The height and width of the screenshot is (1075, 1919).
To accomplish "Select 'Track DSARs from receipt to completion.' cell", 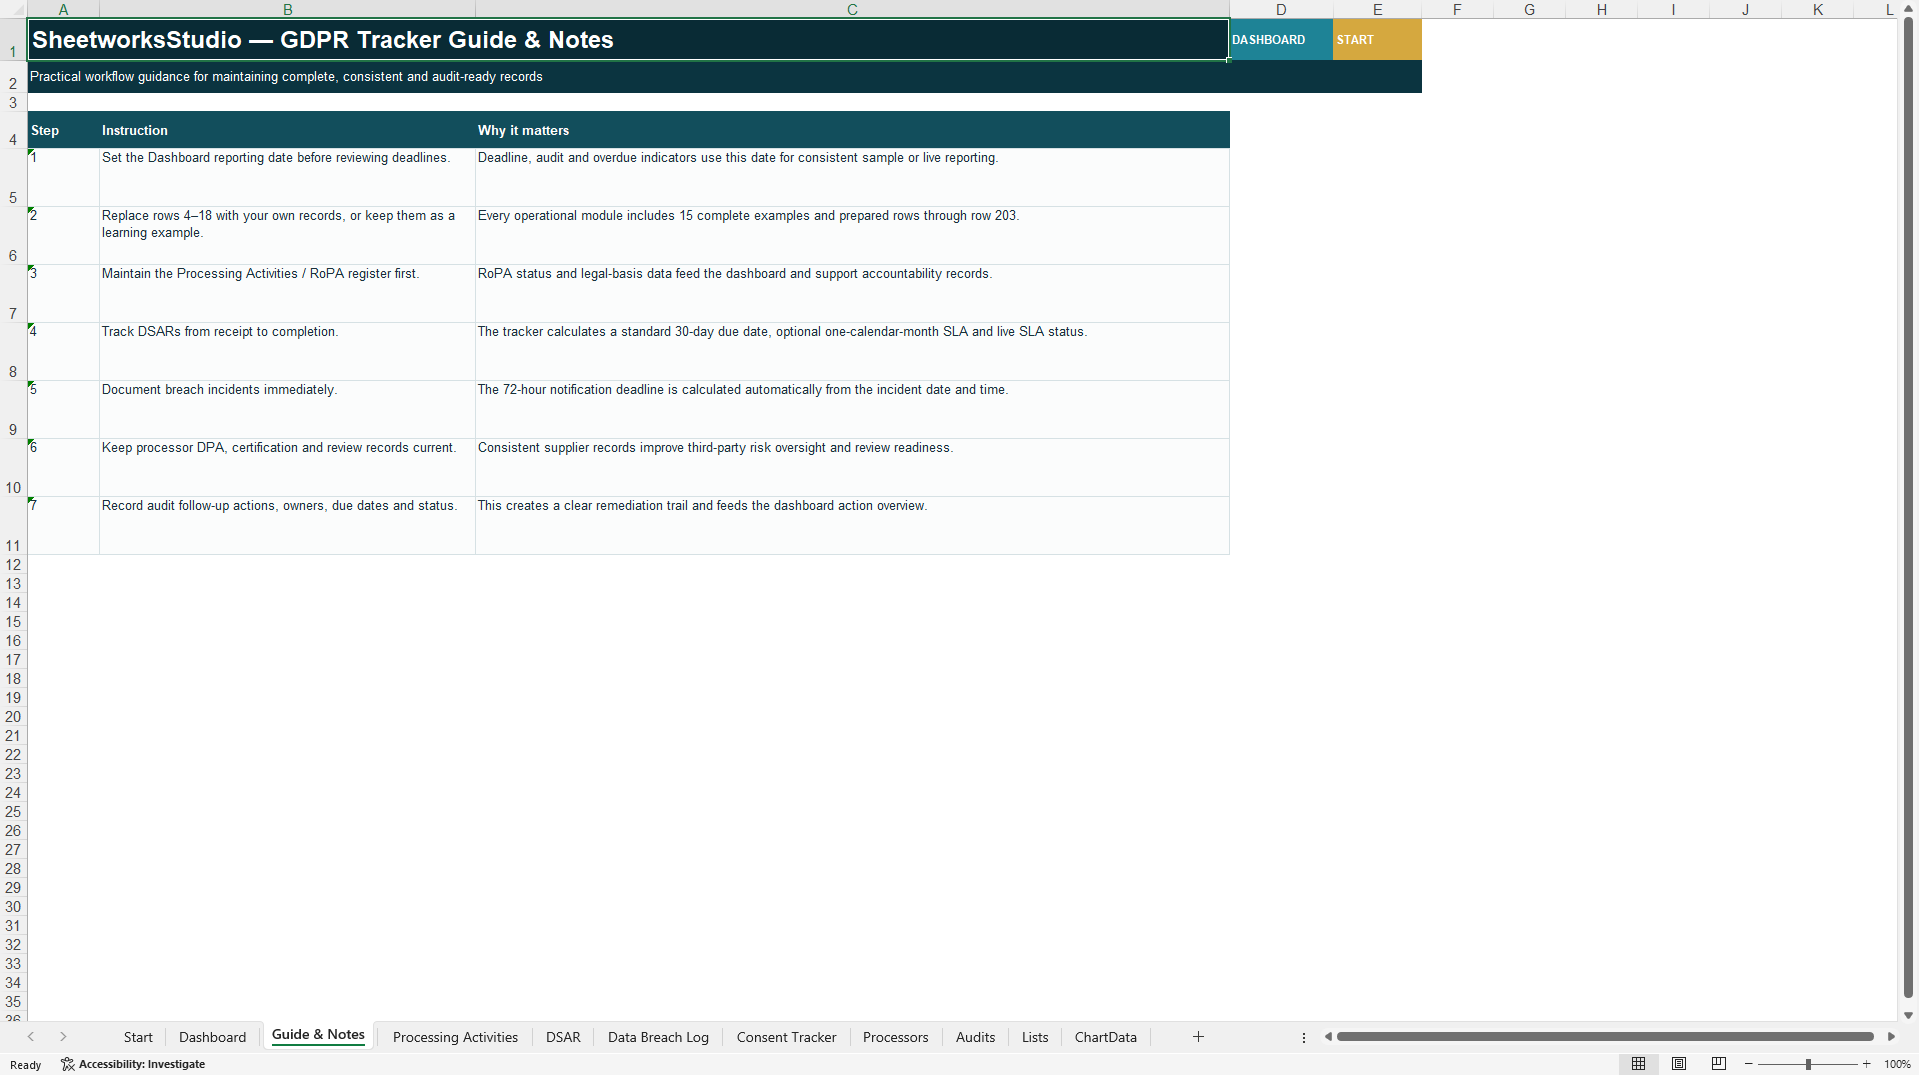I will click(x=287, y=352).
